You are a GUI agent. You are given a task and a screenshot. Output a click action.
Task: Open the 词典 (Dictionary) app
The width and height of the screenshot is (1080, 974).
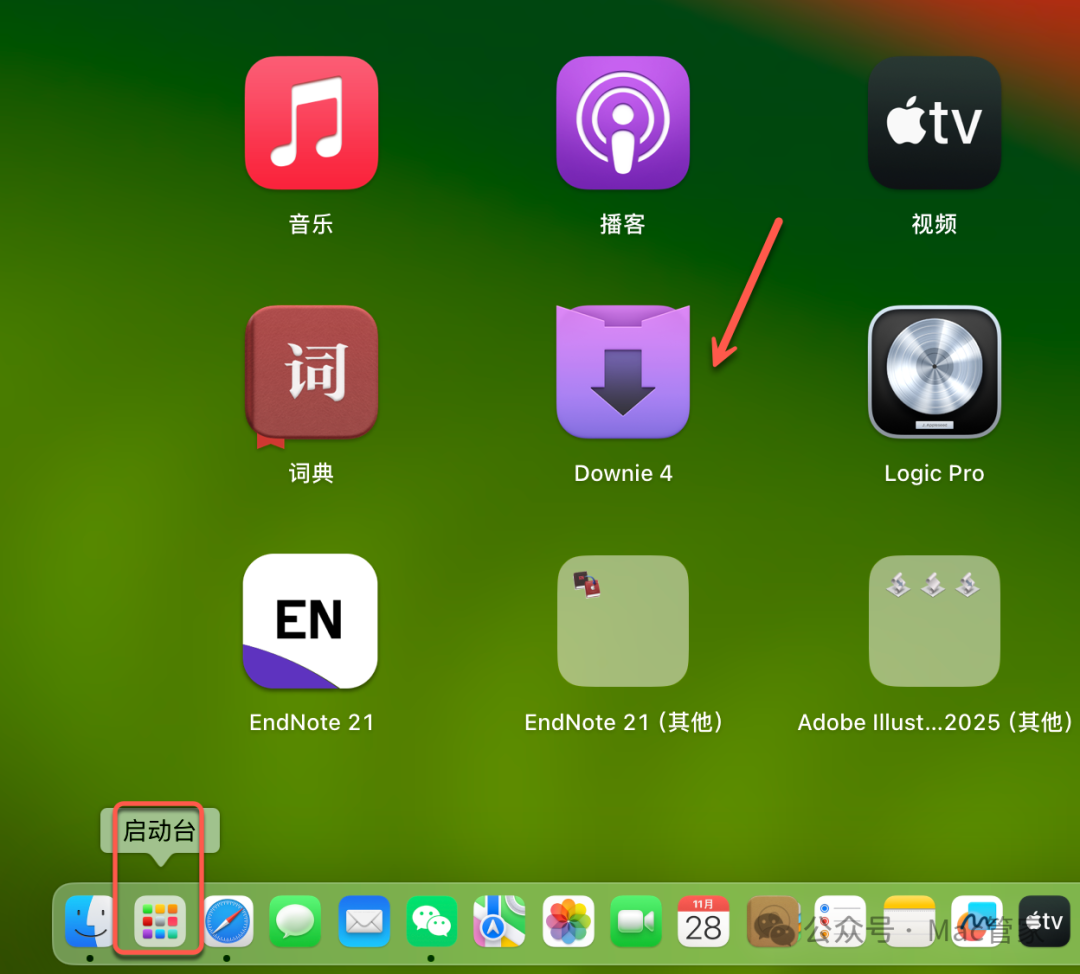(311, 373)
